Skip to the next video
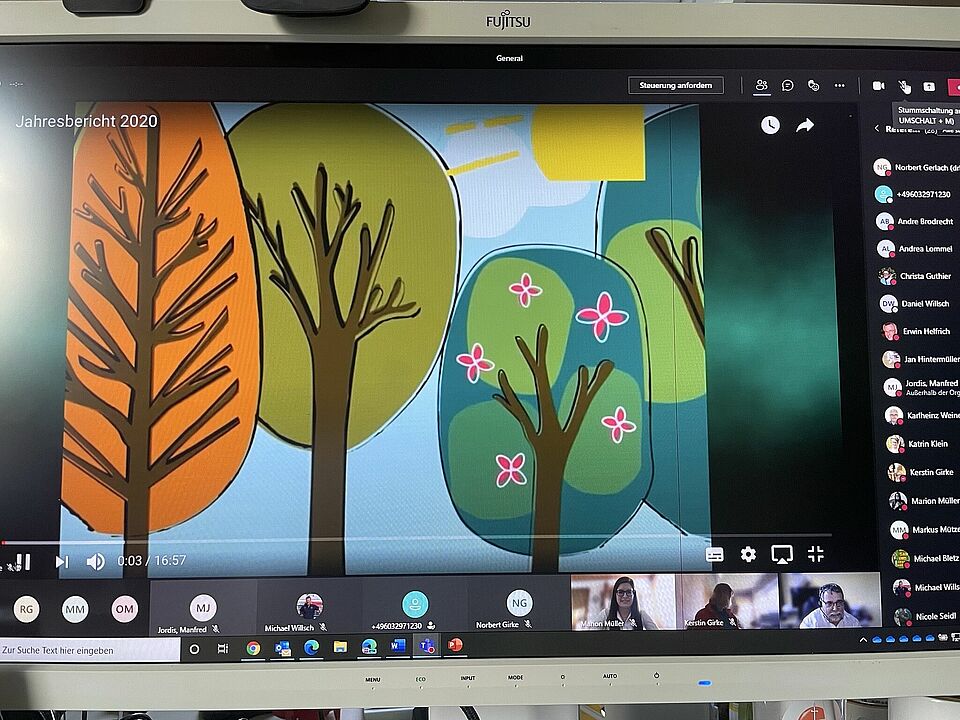960x720 pixels. [x=62, y=561]
